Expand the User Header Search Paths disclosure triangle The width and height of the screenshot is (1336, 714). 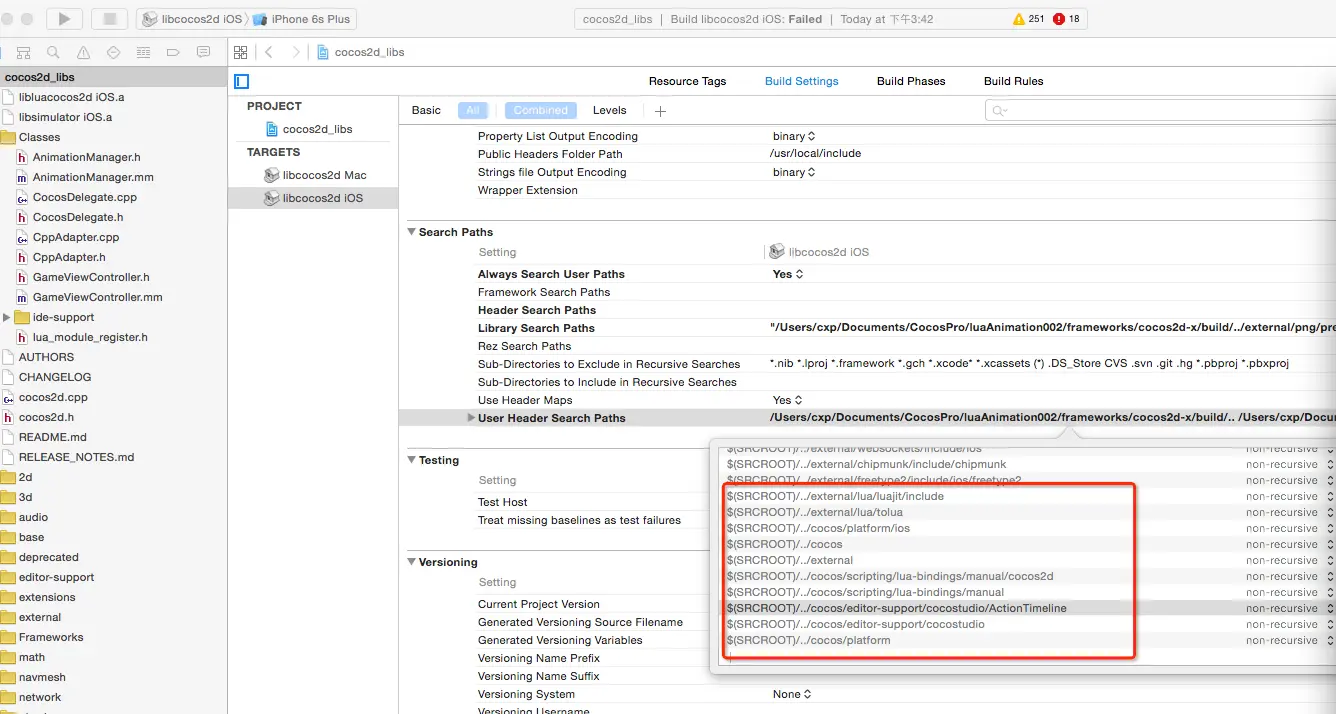471,418
